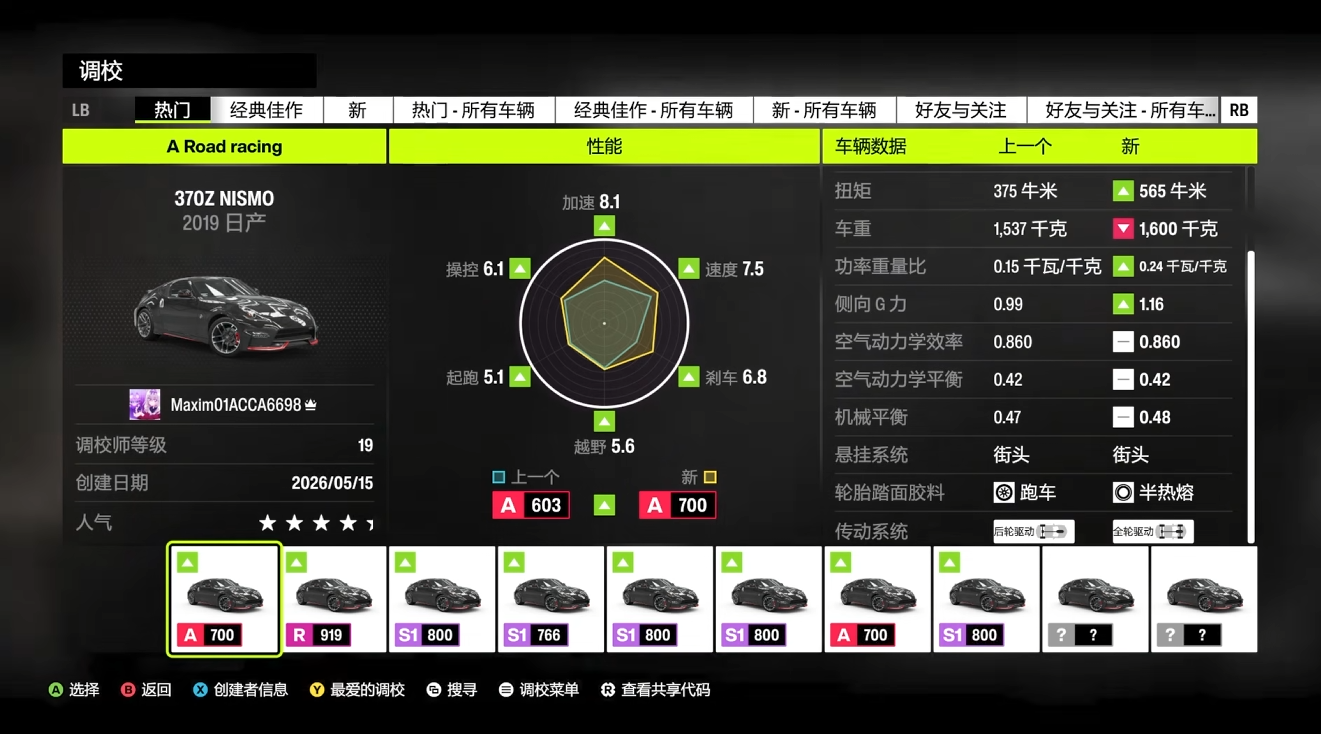
Task: Click the performance radar chart
Action: (x=604, y=323)
